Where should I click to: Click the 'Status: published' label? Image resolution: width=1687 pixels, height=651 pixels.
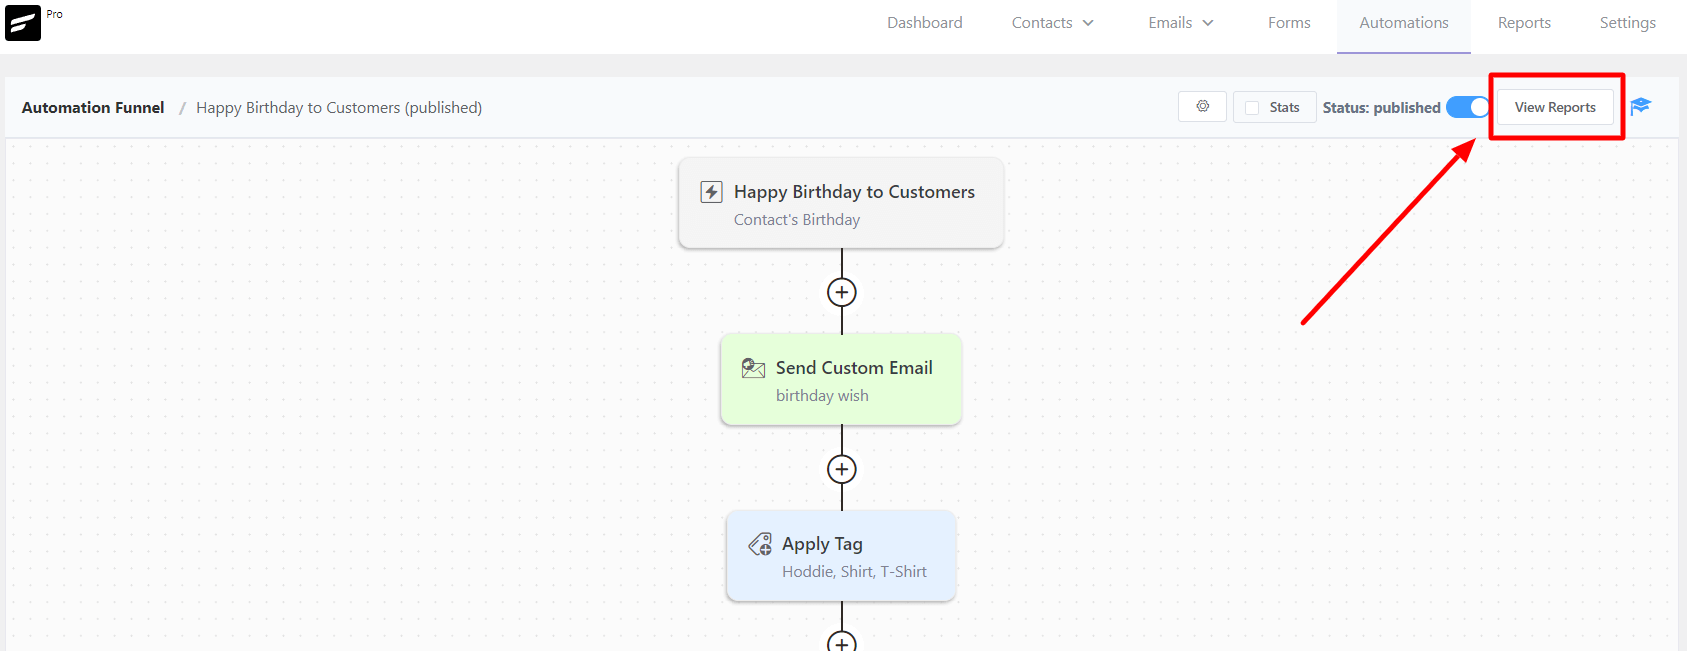[x=1381, y=107]
